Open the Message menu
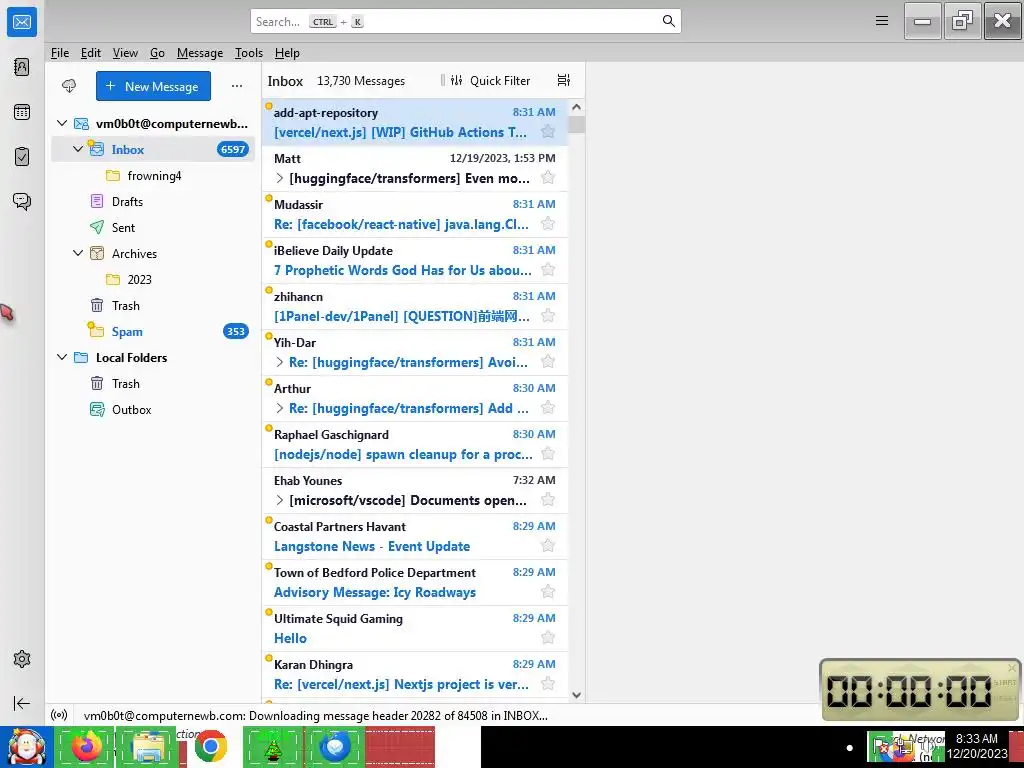Screen dimensions: 1024x768 coord(200,53)
